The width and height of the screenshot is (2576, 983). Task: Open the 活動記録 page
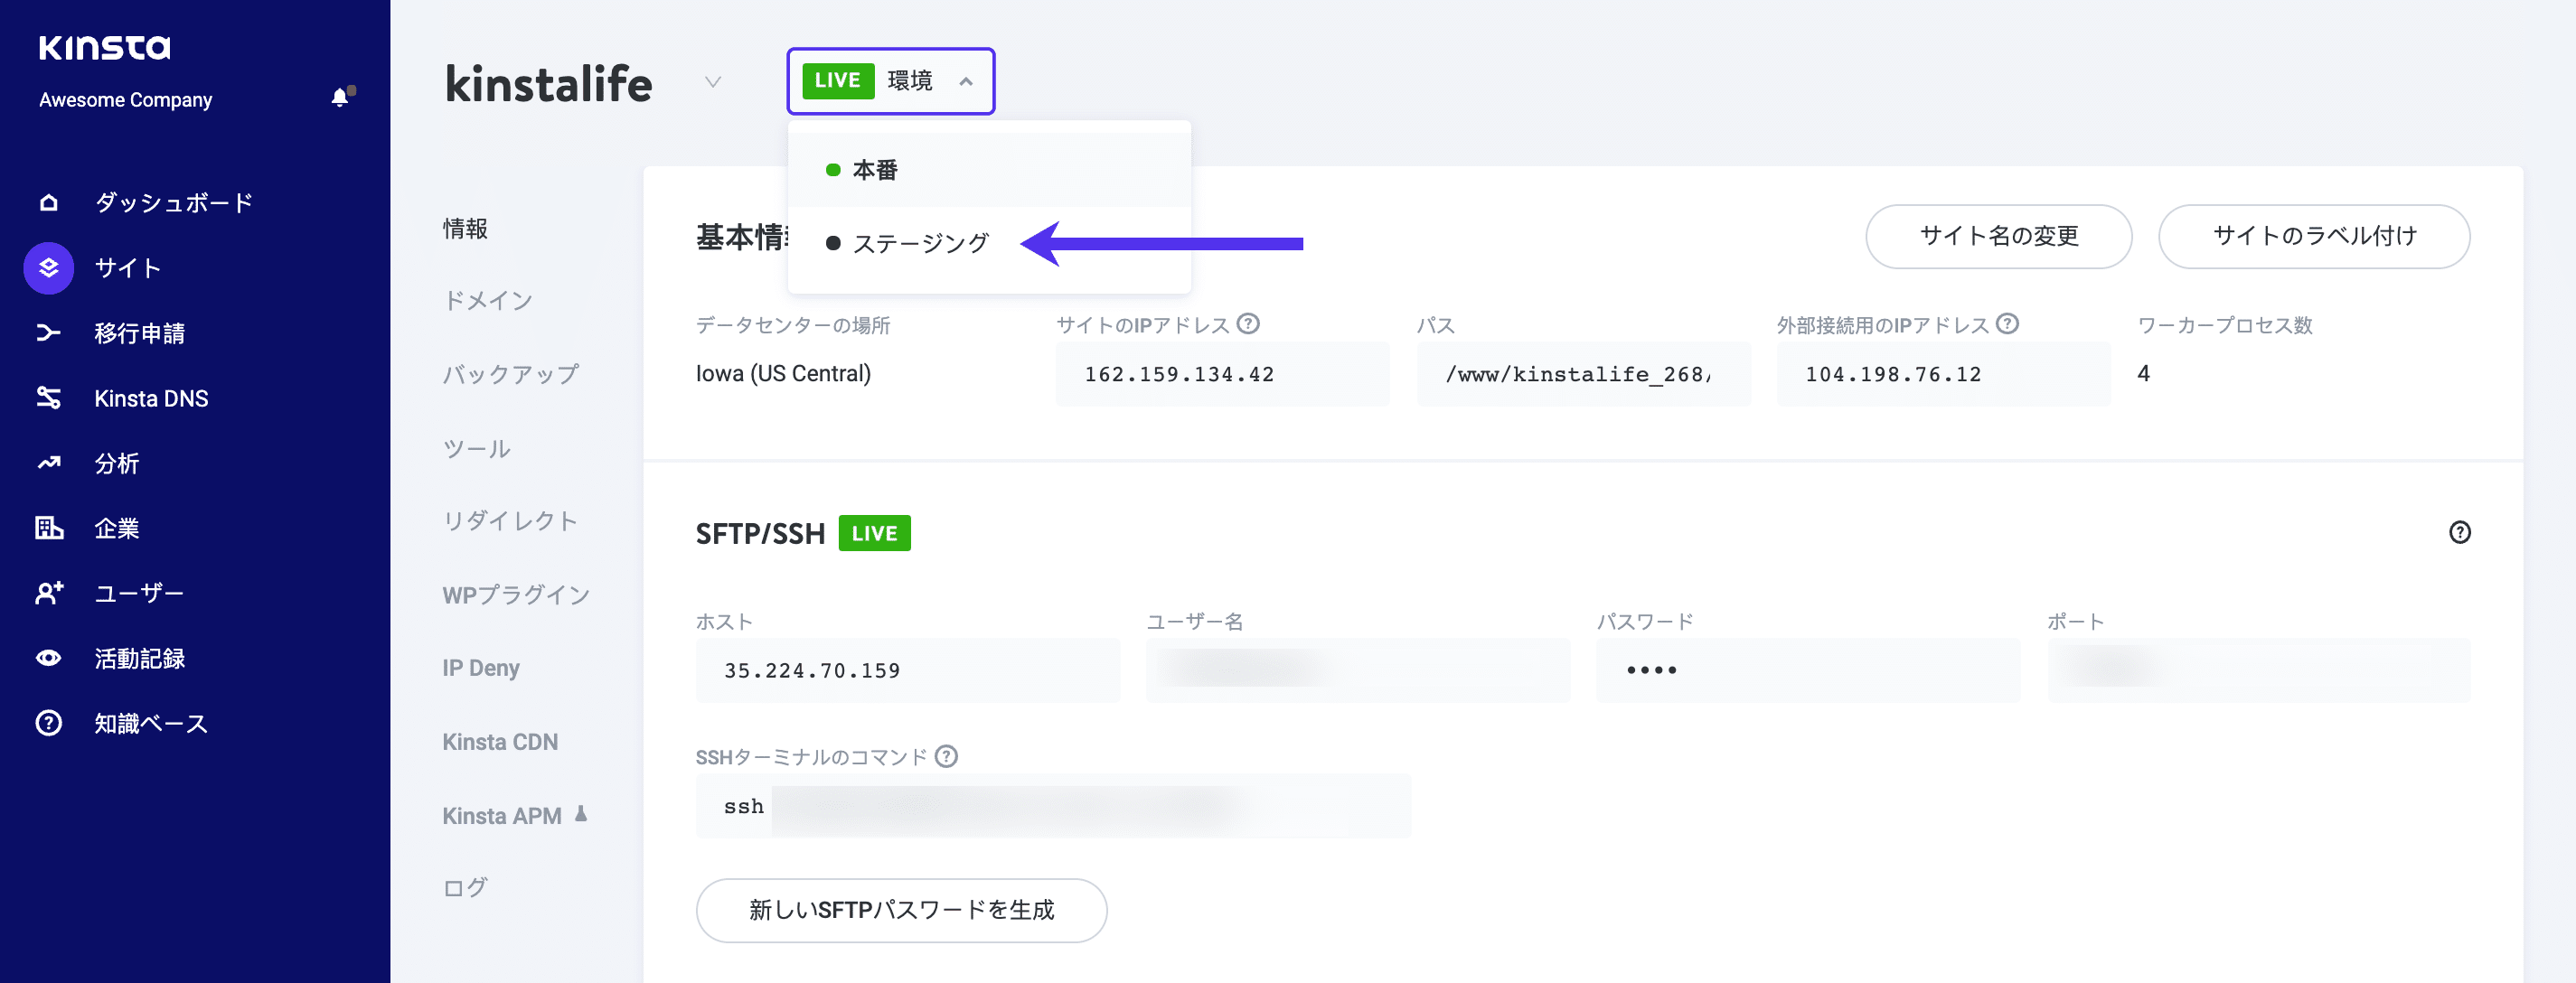(138, 657)
